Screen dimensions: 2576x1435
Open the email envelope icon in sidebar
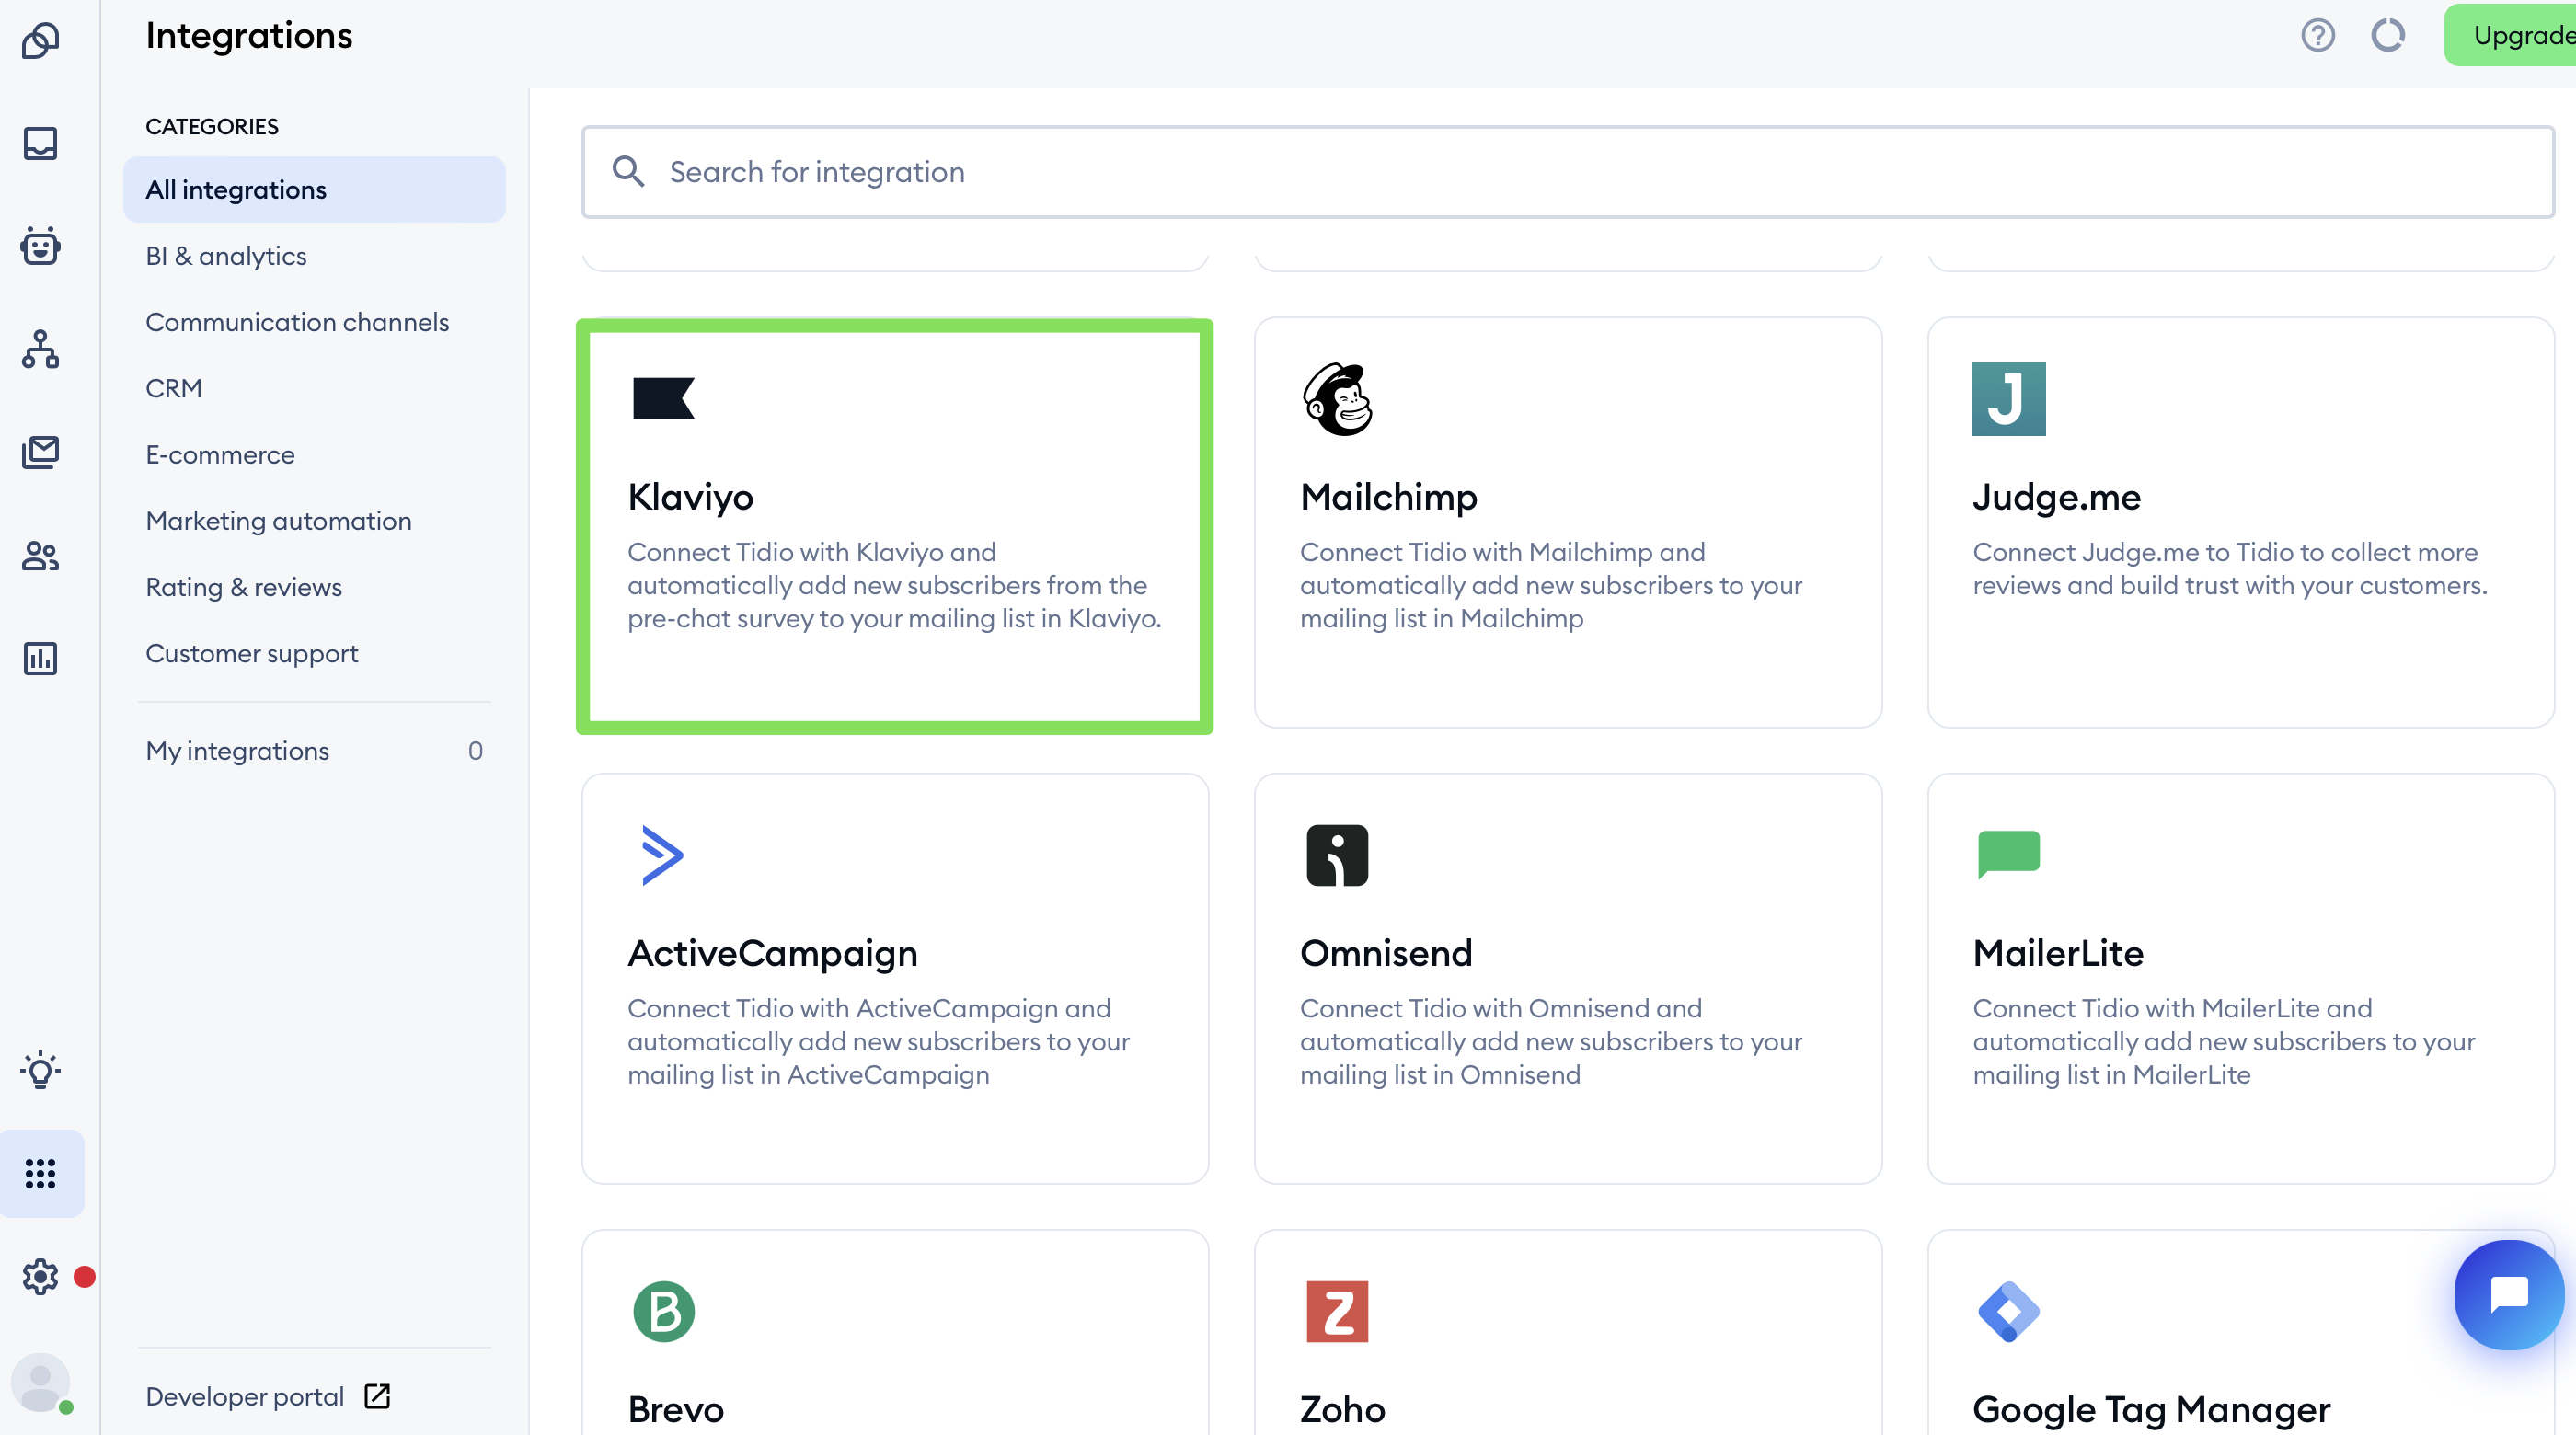pyautogui.click(x=41, y=452)
